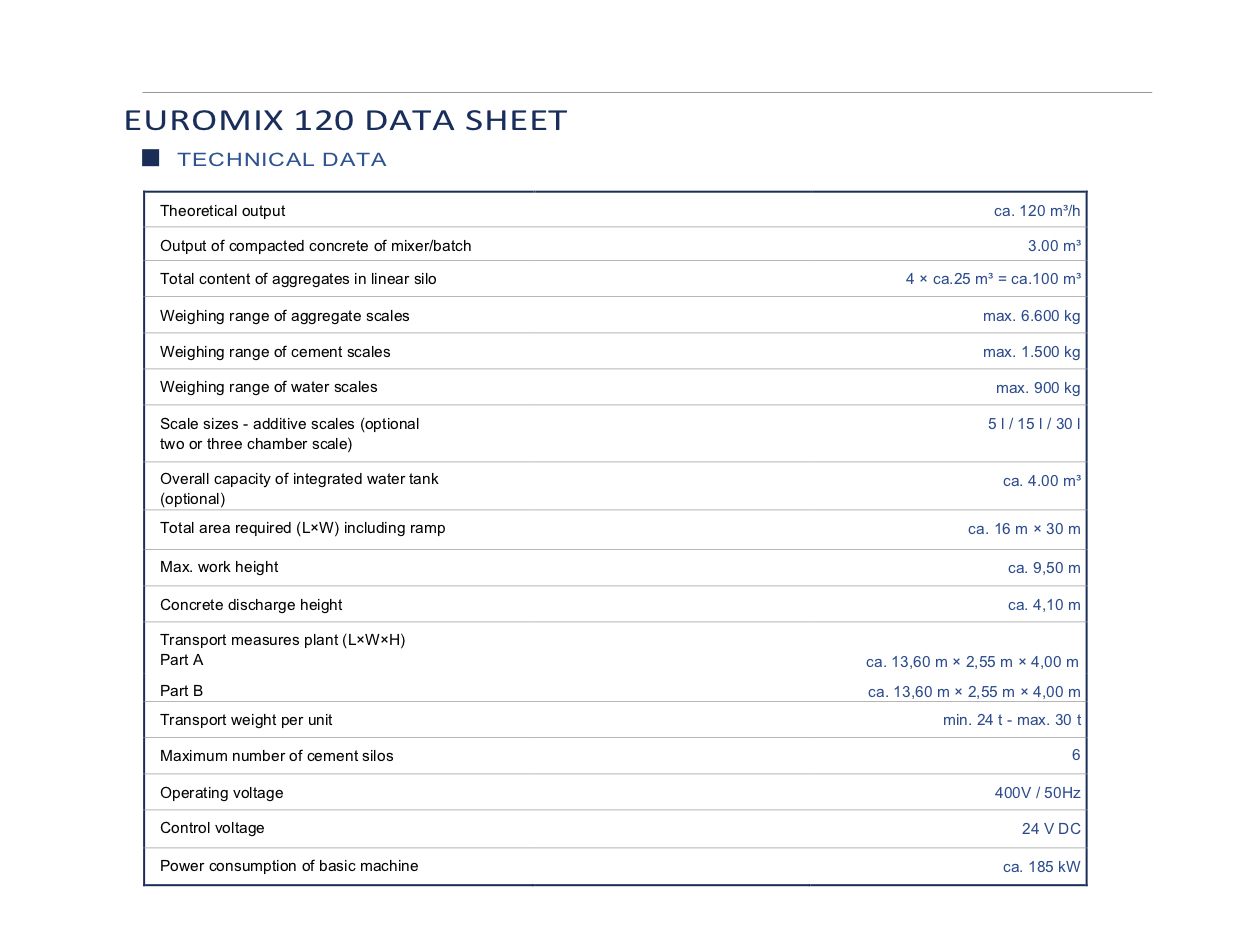
Task: Select the TECHNICAL DATA section heading
Action: (281, 160)
